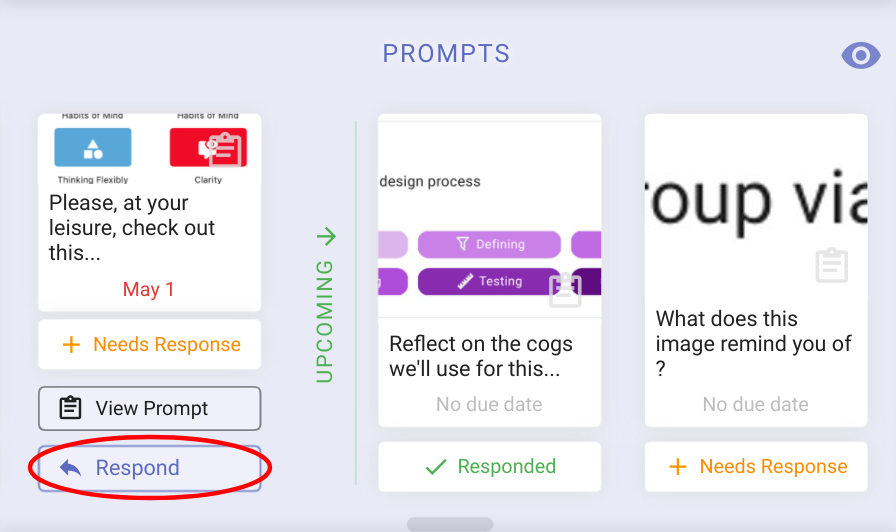This screenshot has height=532, width=896.
Task: Click clipboard icon on image prompt card
Action: click(x=831, y=265)
